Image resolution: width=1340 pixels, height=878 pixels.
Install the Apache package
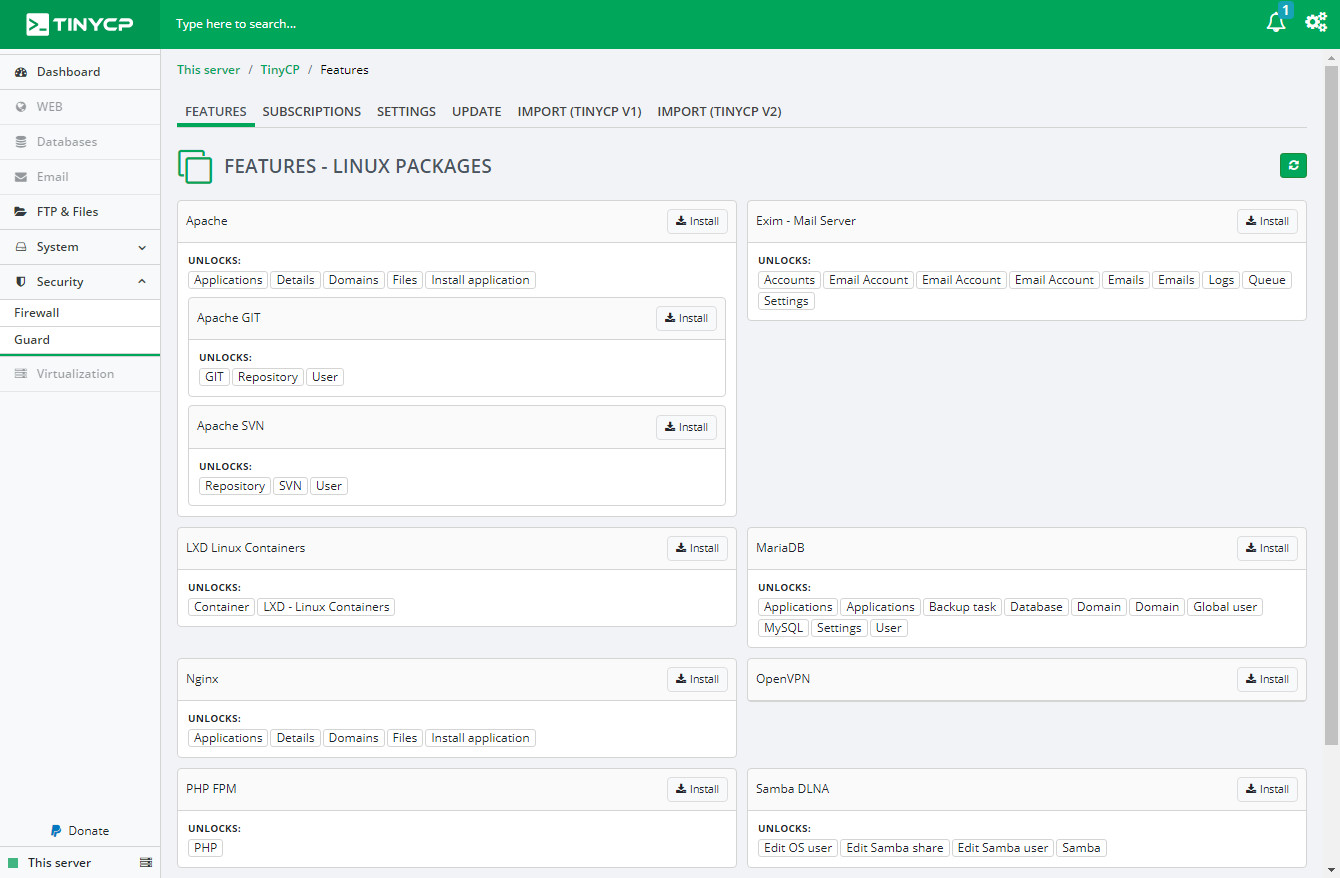[x=697, y=221]
